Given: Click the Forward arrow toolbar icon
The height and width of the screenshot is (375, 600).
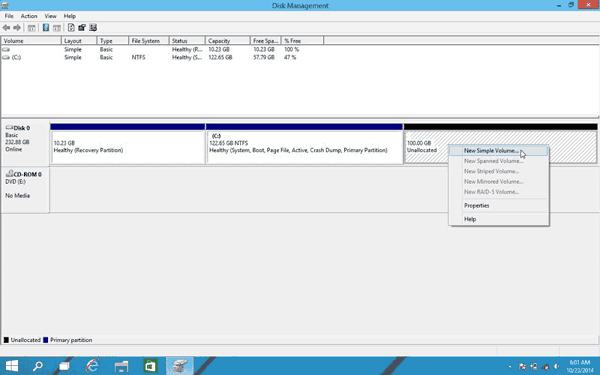Looking at the screenshot, I should 17,28.
